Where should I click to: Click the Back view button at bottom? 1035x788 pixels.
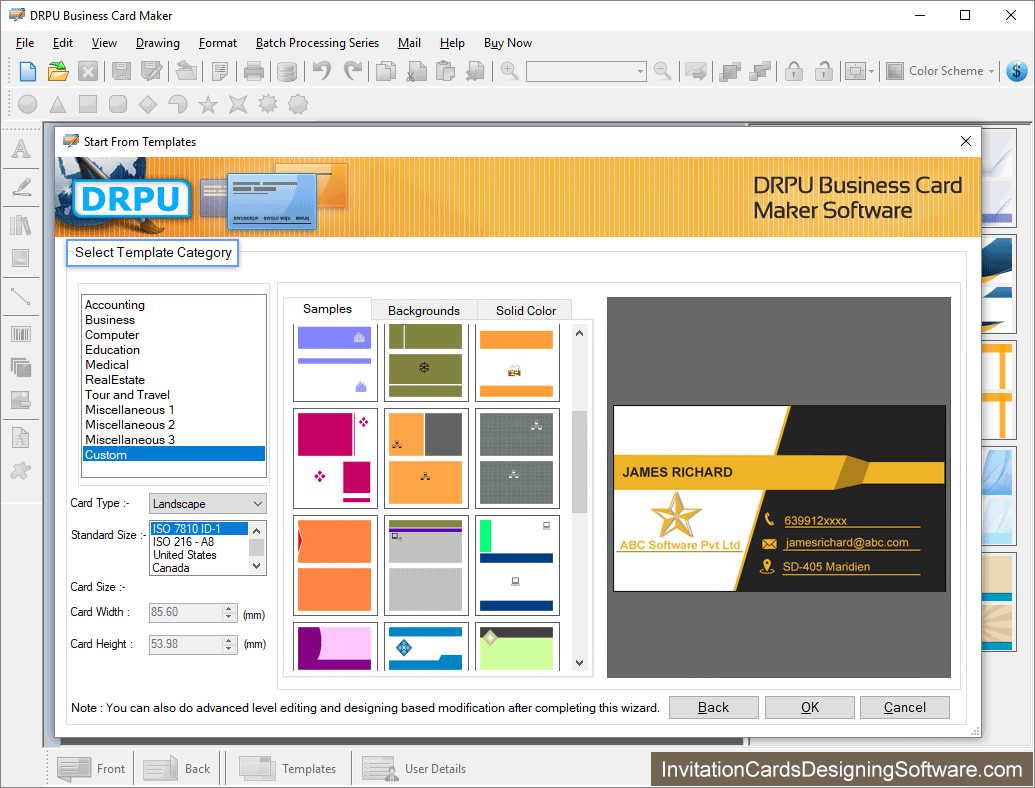point(177,769)
